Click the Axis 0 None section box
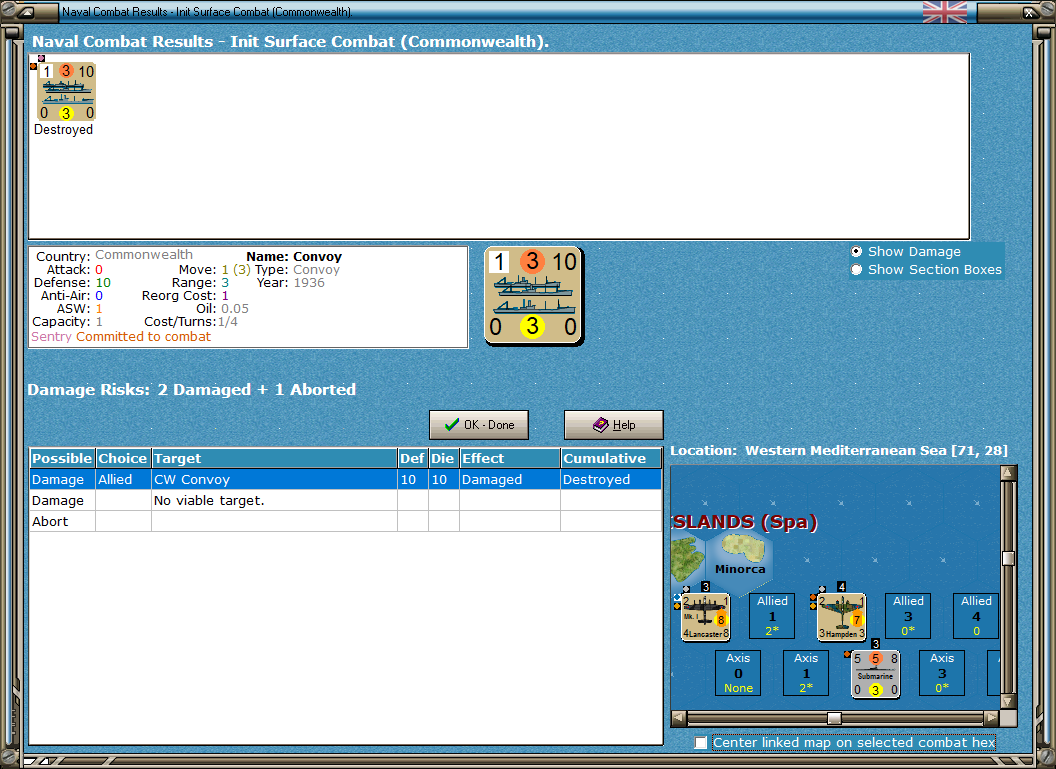 point(738,673)
